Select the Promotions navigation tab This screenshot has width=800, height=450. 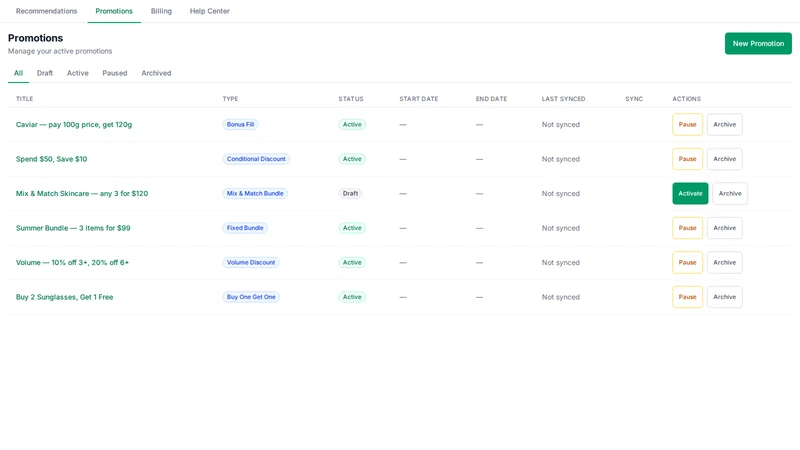114,11
